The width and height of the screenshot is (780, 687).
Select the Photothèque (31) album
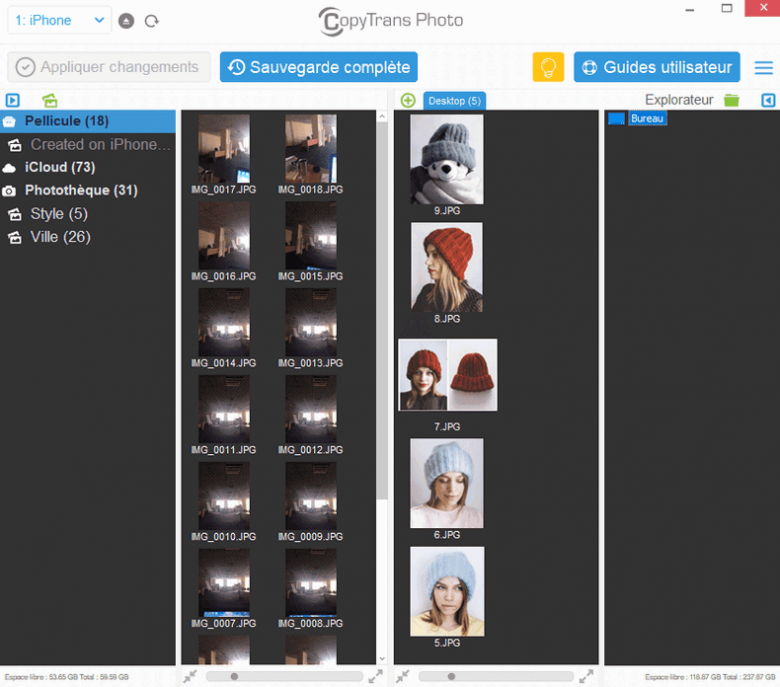coord(80,190)
